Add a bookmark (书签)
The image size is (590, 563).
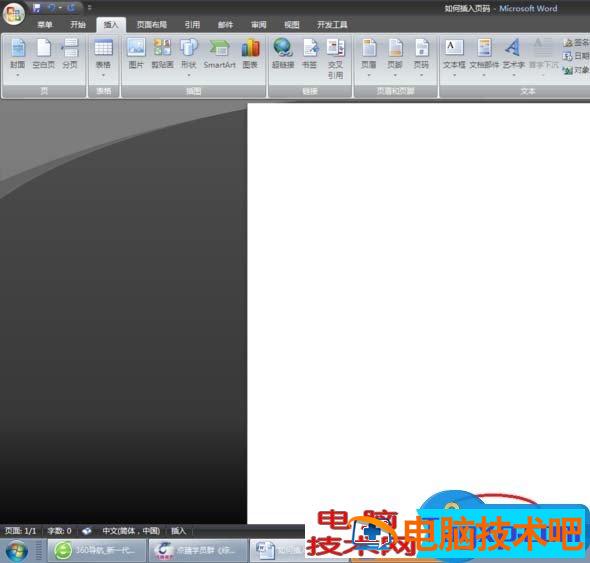[310, 54]
